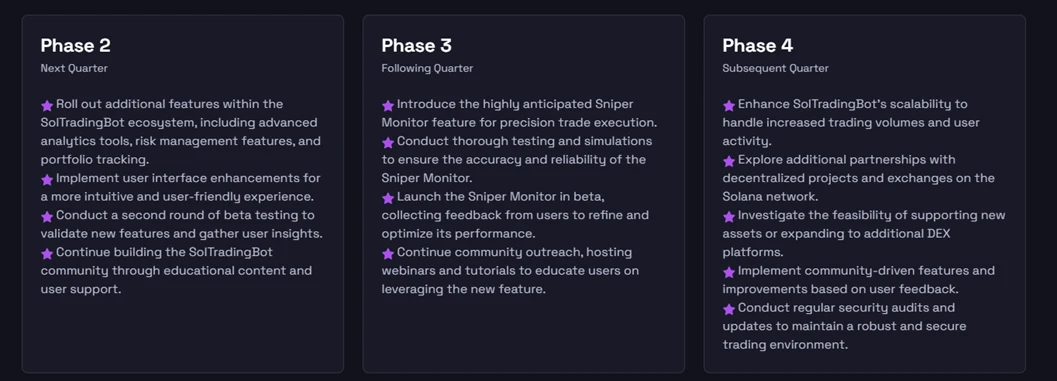Select the 'Following Quarter' subtitle text

click(427, 68)
